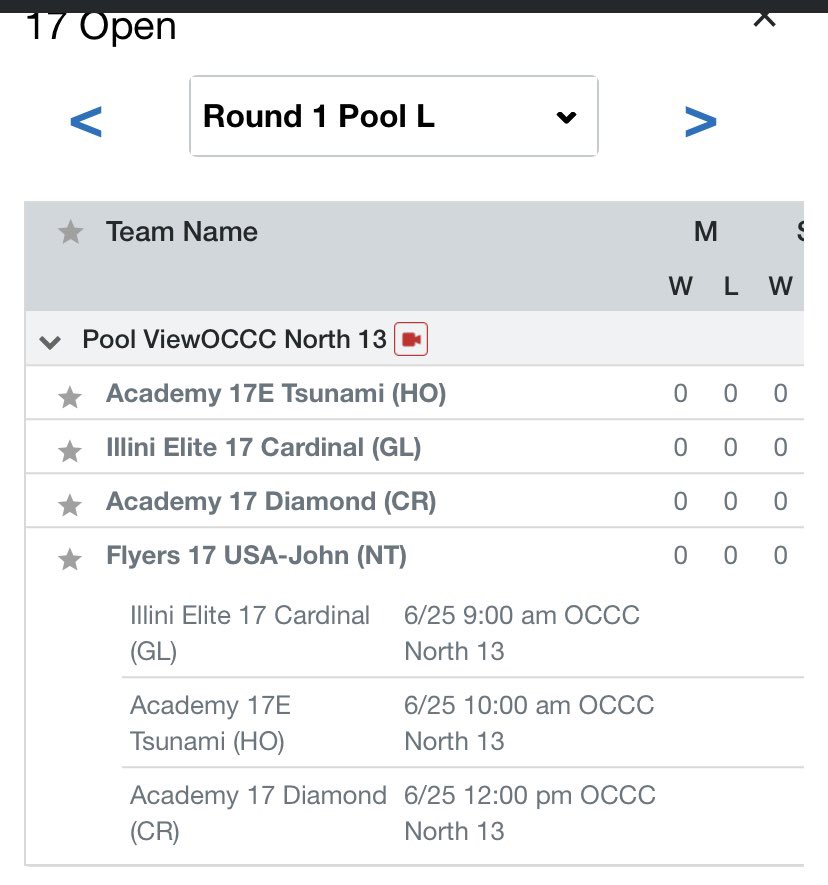Collapse the Pool View OCCC North 13 section
This screenshot has height=885, width=828.
(50, 341)
